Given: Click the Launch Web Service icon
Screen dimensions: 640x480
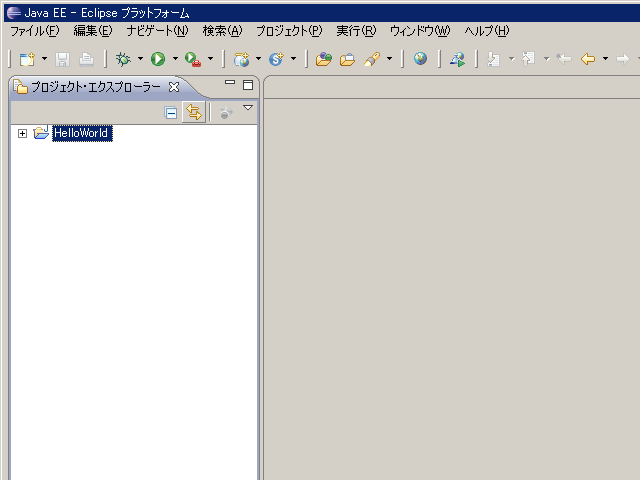Looking at the screenshot, I should coord(458,59).
